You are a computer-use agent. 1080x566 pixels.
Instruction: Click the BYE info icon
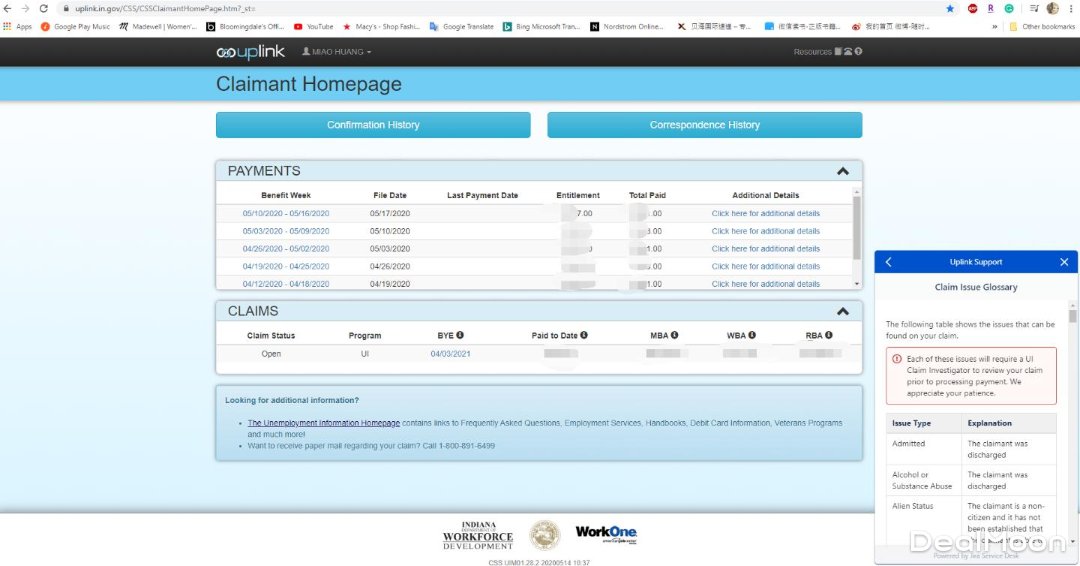[x=460, y=336]
